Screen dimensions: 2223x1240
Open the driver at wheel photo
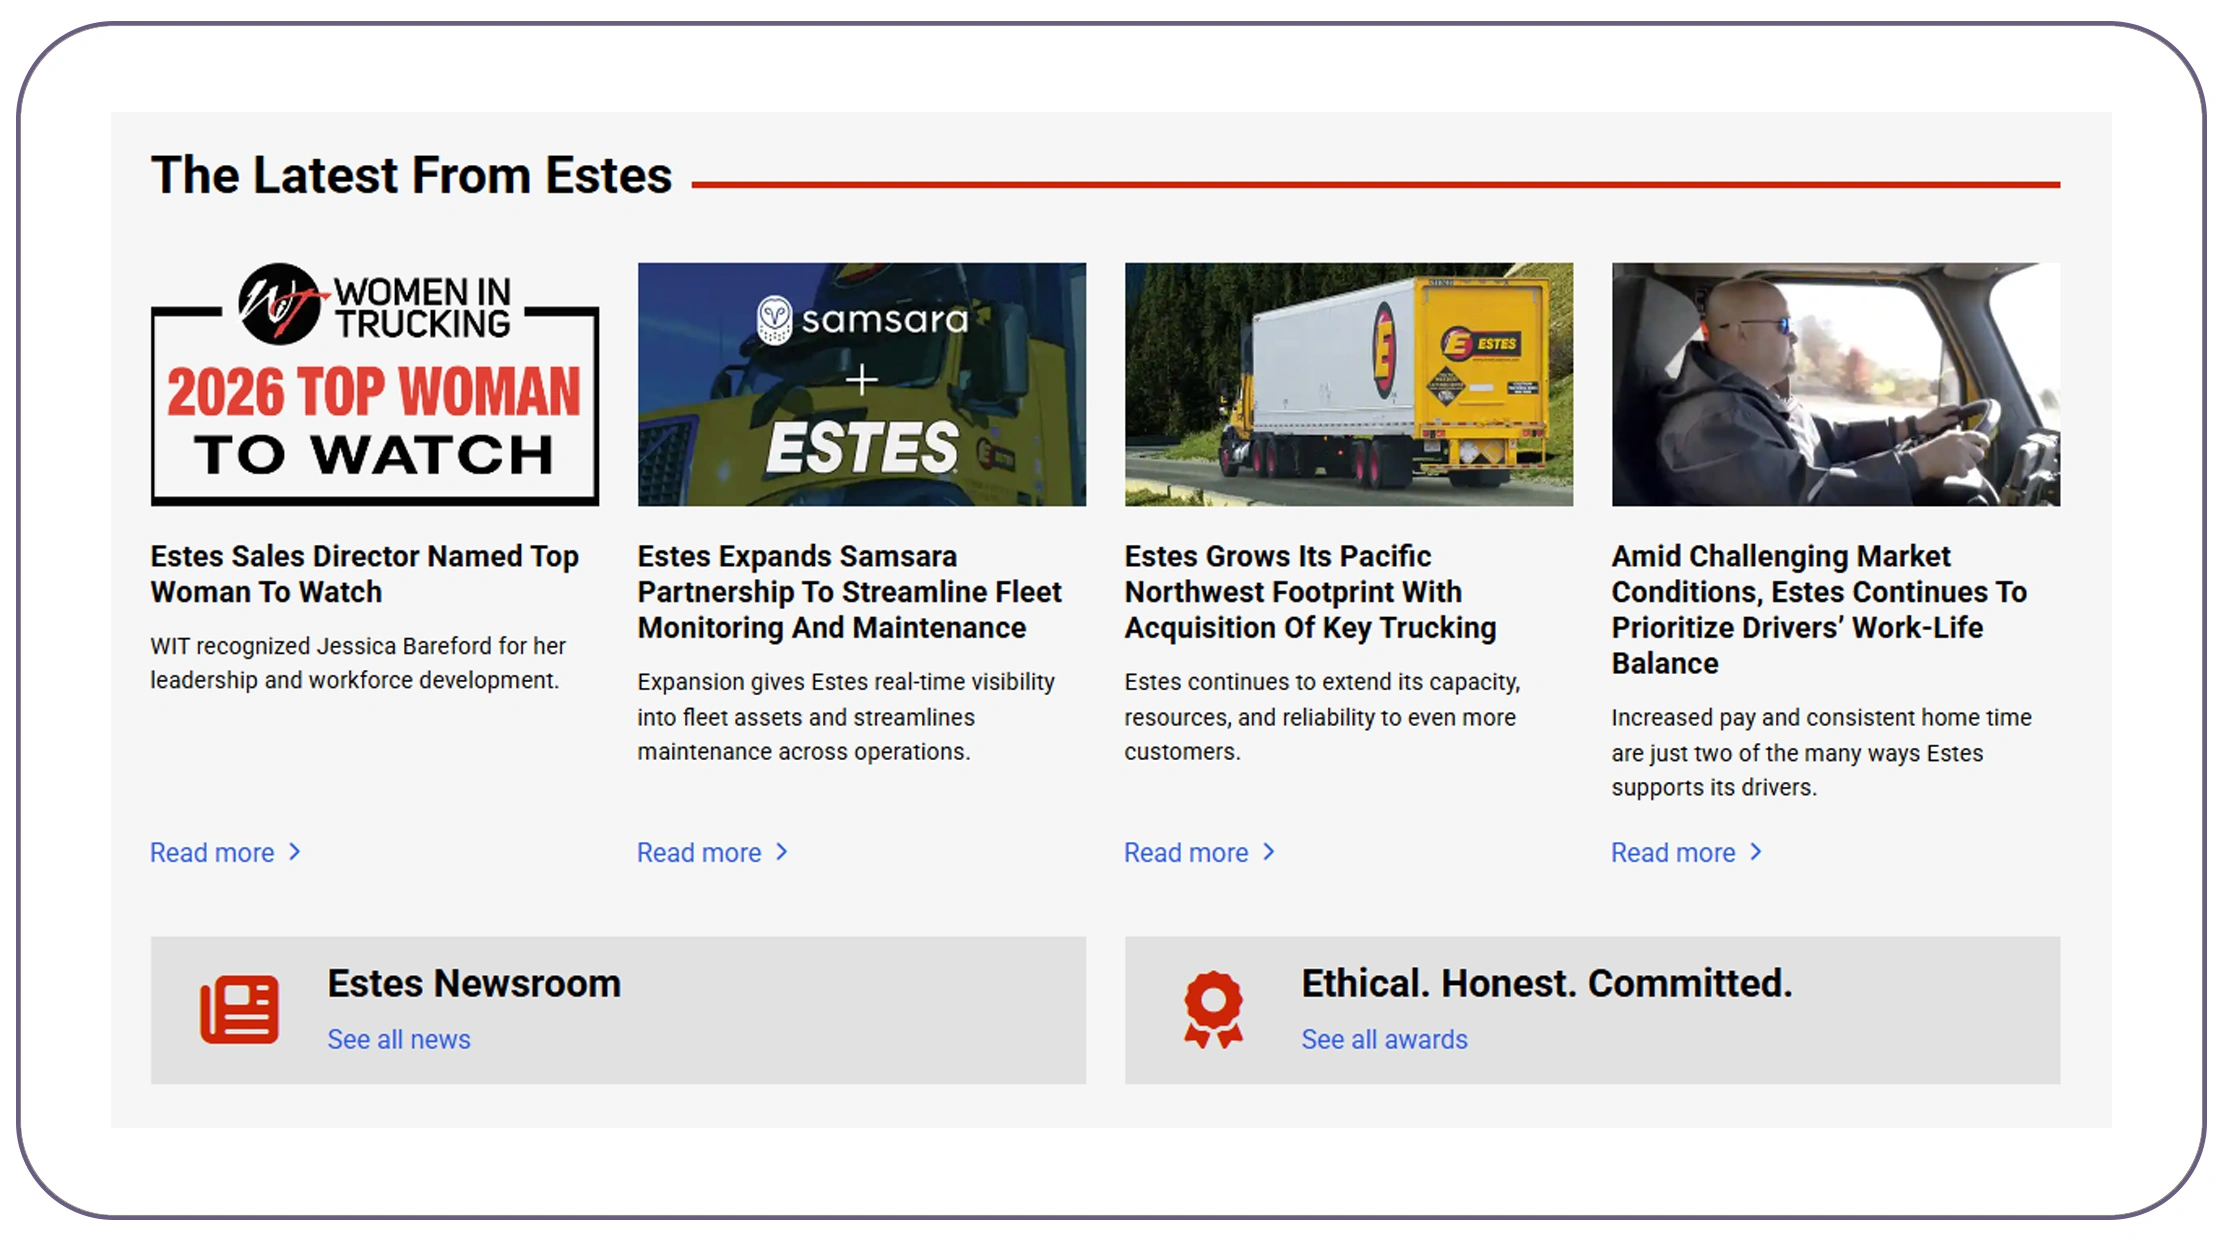click(x=1835, y=385)
